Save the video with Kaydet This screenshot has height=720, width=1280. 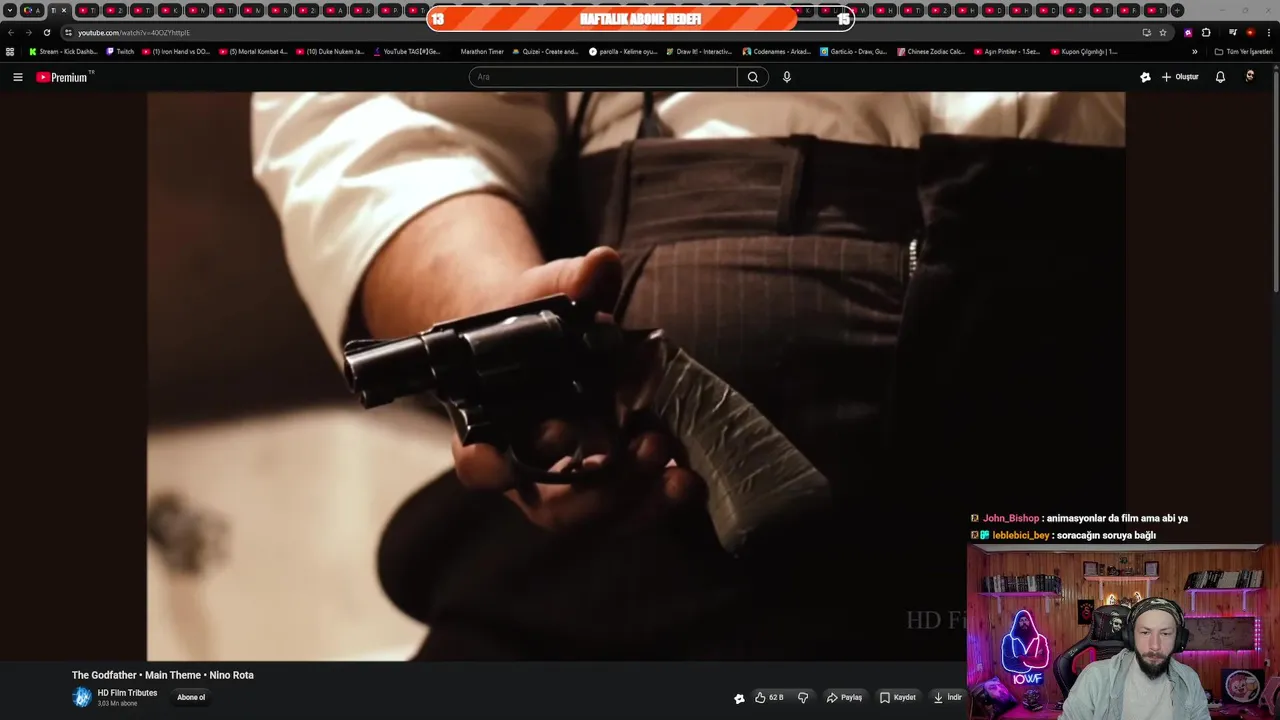point(897,697)
